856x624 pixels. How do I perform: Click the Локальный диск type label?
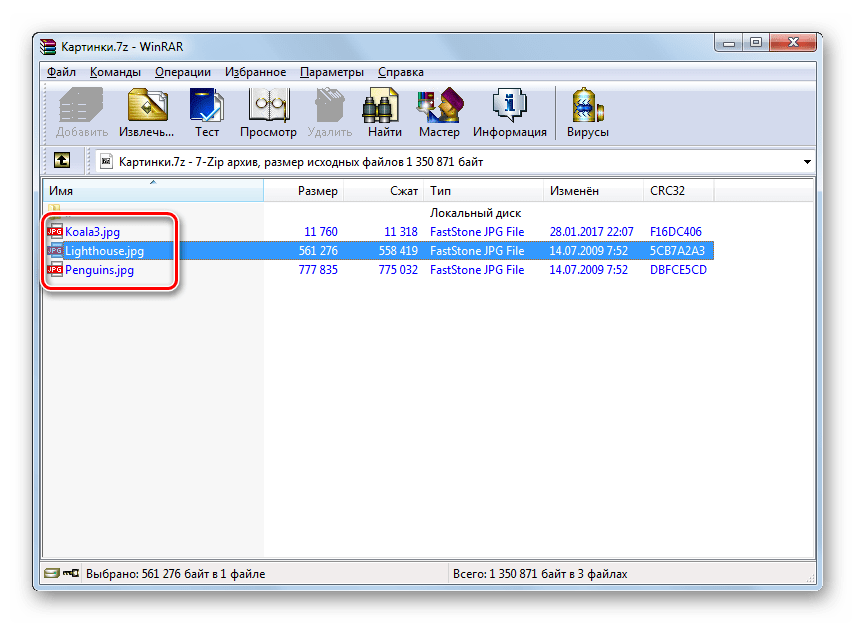(x=475, y=213)
